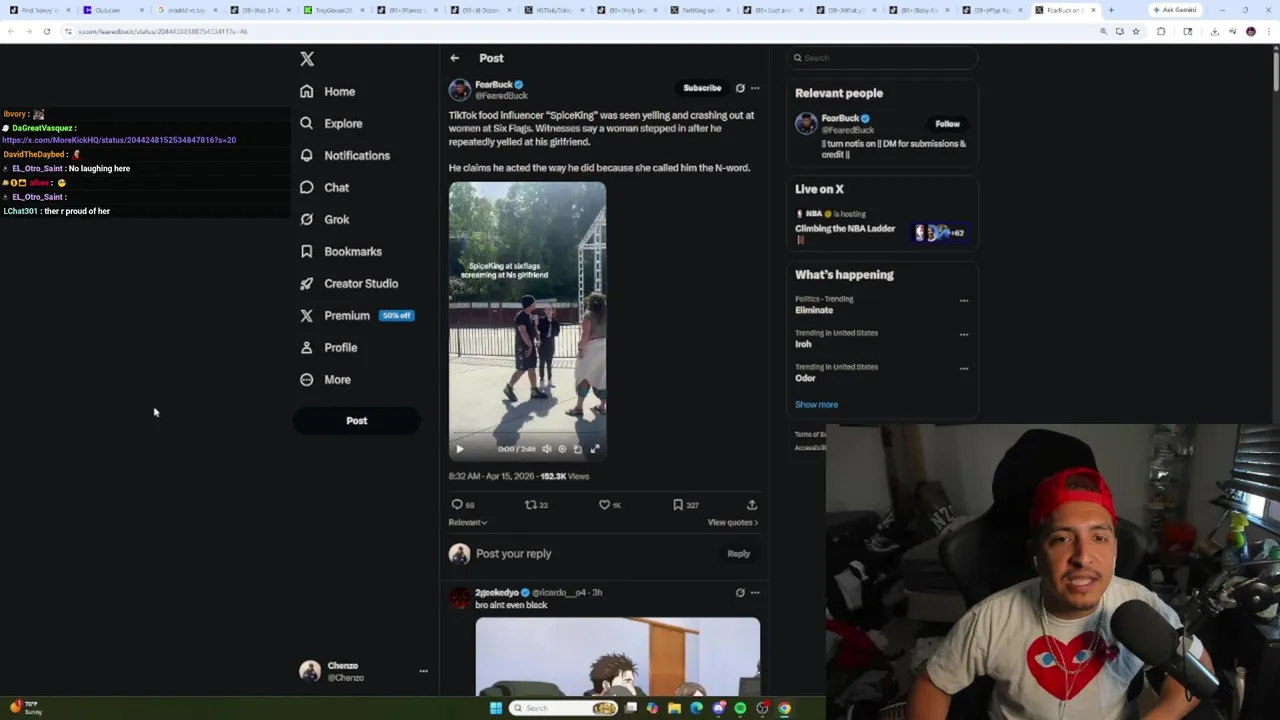Close the FearBuck browser tab
1280x720 pixels.
1093,10
